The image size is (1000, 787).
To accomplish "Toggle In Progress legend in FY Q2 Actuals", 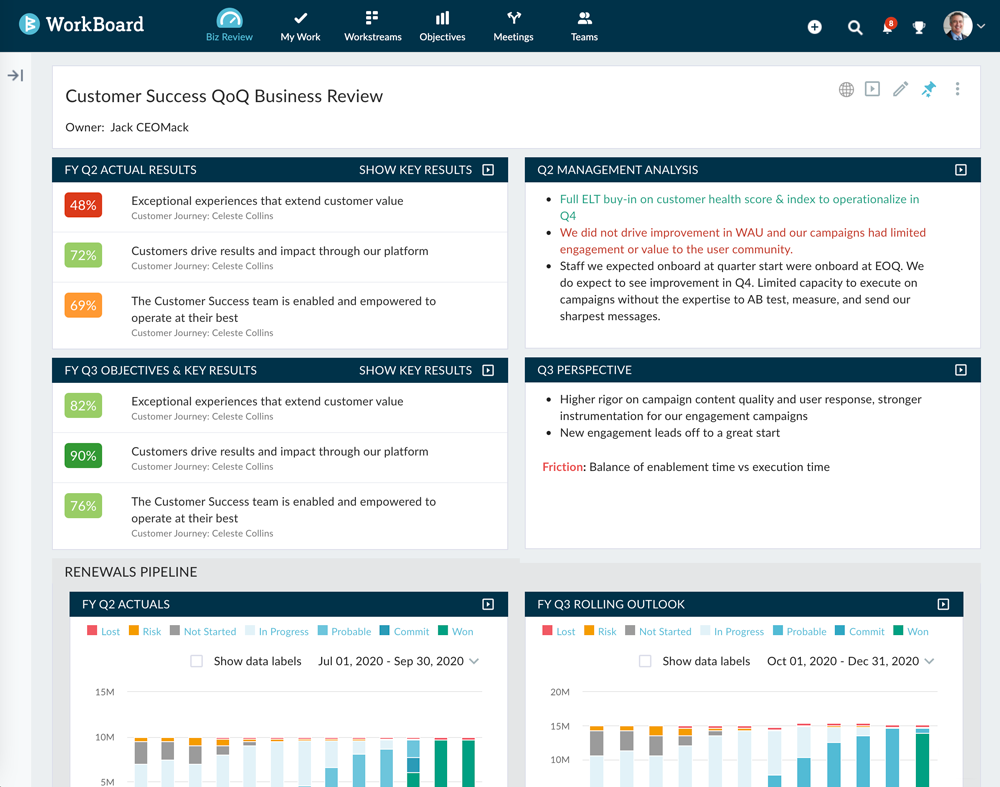I will [277, 631].
